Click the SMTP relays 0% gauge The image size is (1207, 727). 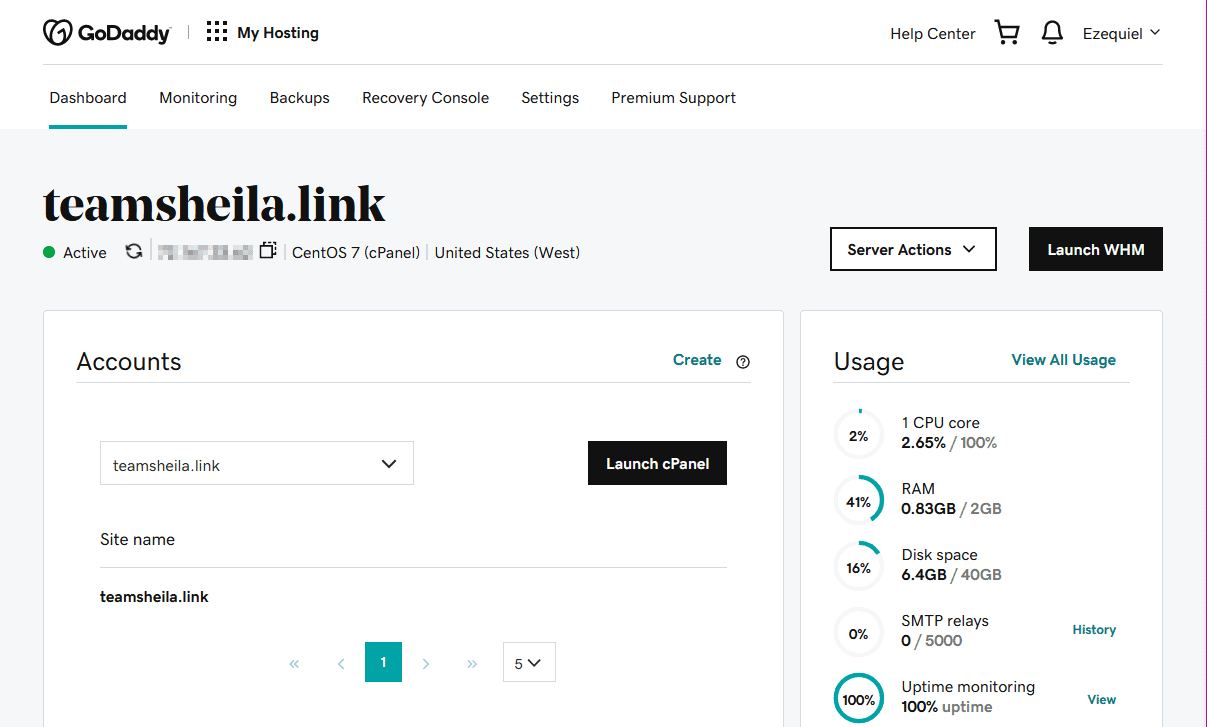[x=859, y=633]
